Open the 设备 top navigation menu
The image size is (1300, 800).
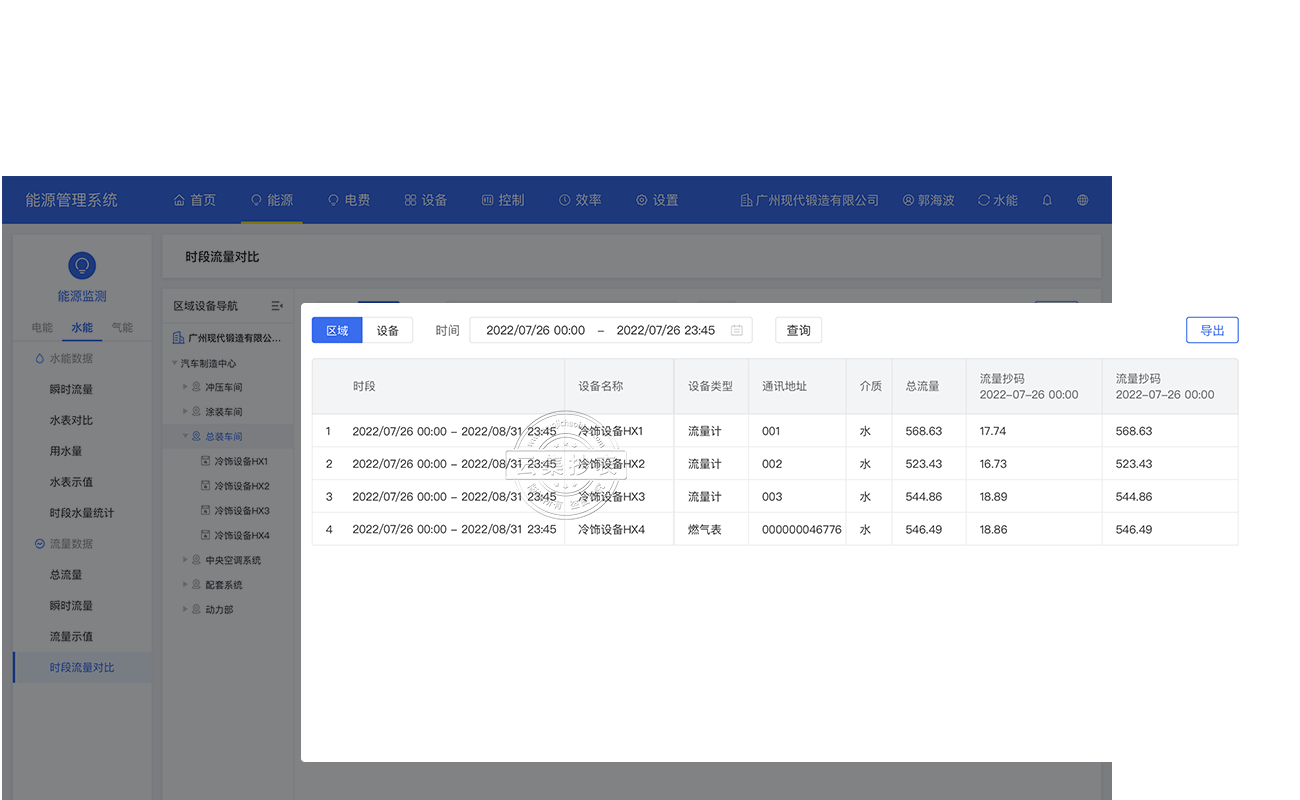[x=425, y=200]
